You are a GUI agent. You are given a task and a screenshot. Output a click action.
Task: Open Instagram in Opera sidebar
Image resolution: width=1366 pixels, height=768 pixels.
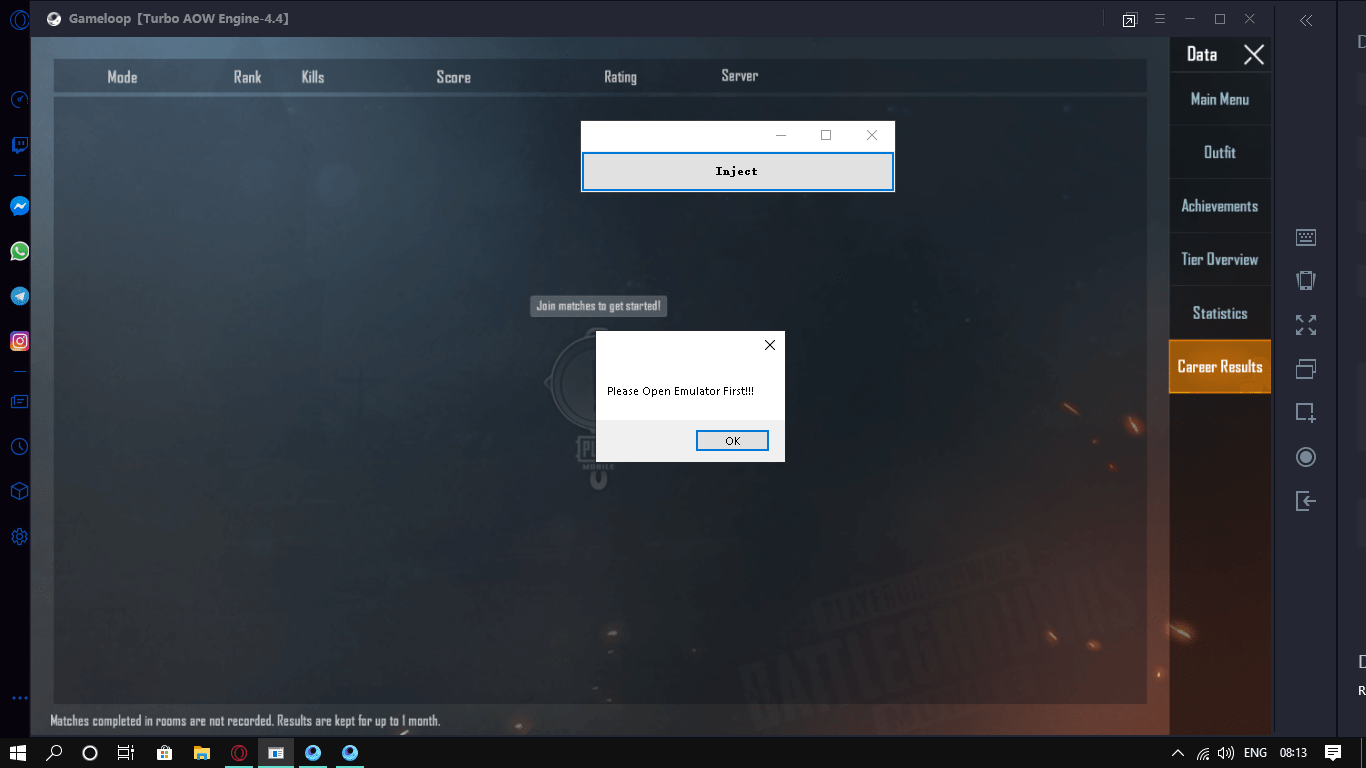tap(19, 341)
